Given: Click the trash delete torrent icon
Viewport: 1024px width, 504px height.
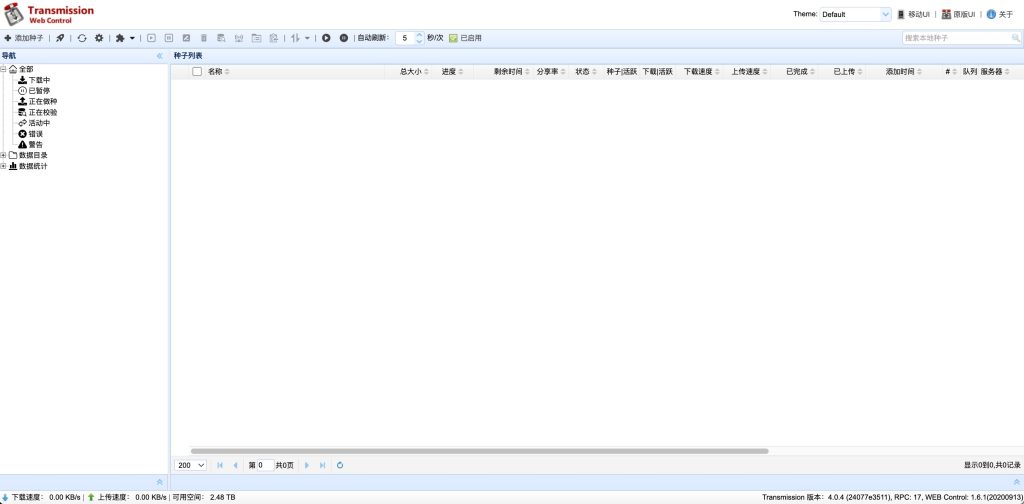Looking at the screenshot, I should click(x=204, y=39).
